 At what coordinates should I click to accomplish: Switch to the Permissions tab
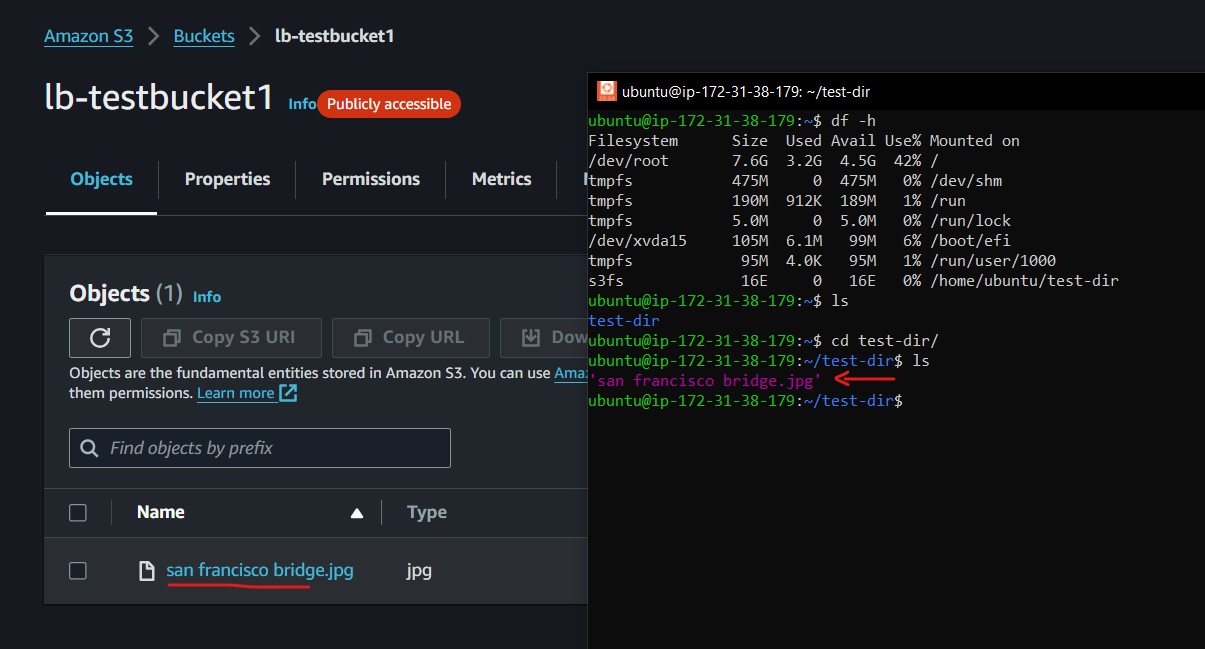tap(370, 179)
